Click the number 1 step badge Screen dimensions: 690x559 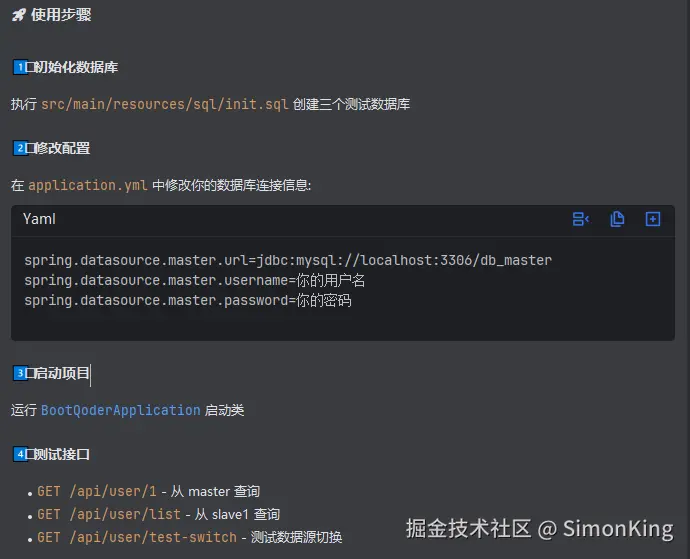click(x=20, y=67)
